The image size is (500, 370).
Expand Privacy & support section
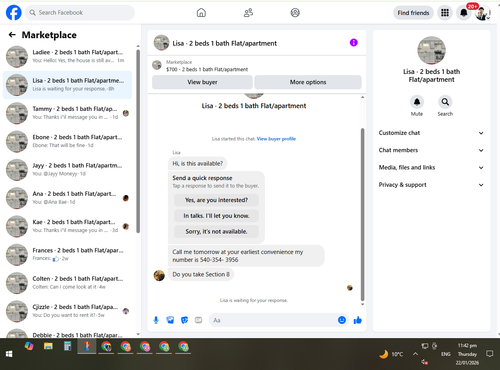coord(431,185)
